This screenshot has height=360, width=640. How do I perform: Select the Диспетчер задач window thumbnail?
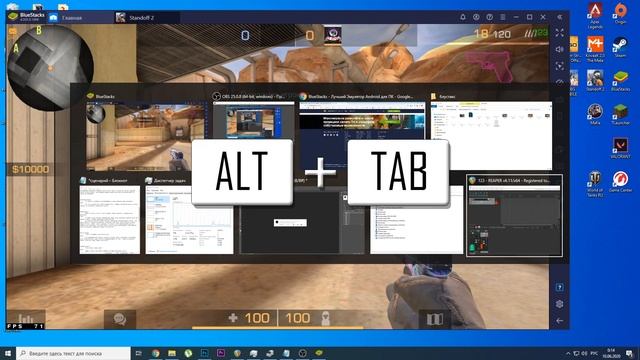click(x=189, y=220)
